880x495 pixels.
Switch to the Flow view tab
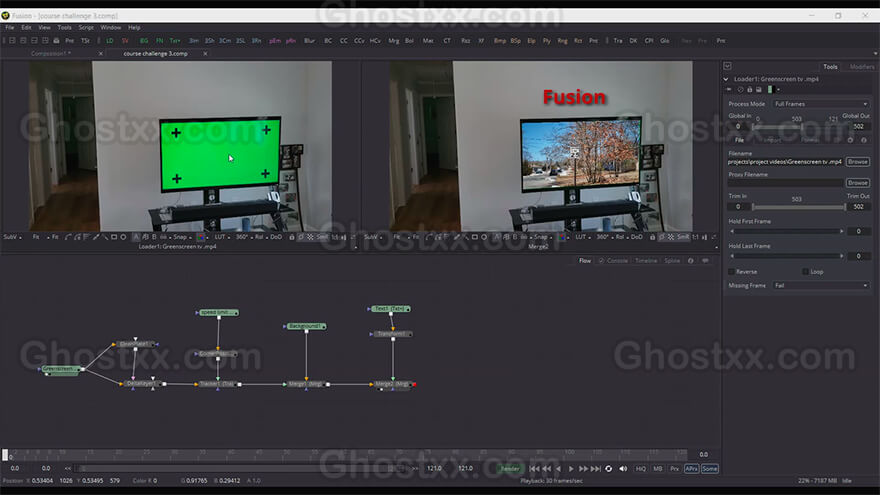585,261
